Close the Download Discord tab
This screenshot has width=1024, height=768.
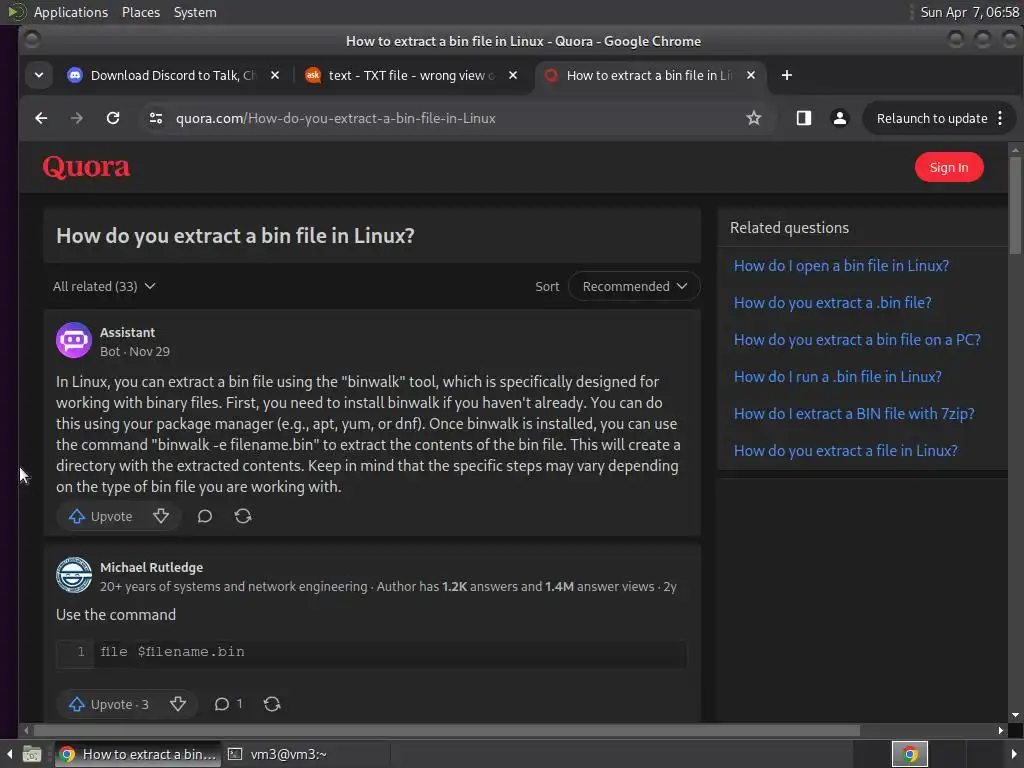tap(275, 75)
